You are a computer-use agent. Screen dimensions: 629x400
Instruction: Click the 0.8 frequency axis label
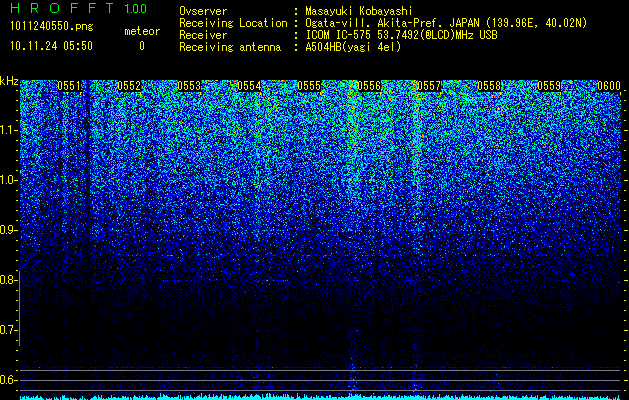[x=9, y=280]
